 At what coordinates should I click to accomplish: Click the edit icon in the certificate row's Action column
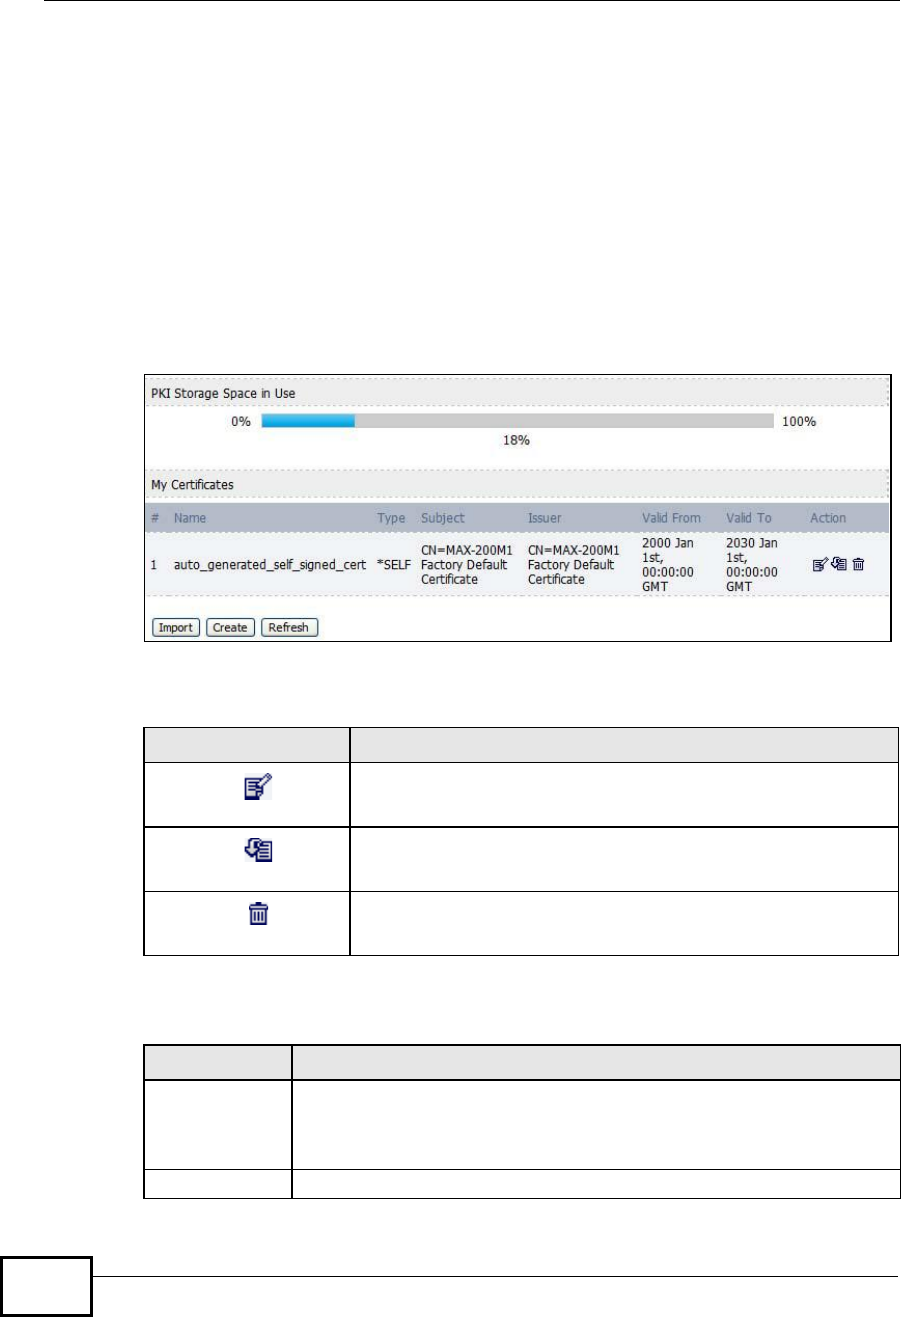pos(820,565)
